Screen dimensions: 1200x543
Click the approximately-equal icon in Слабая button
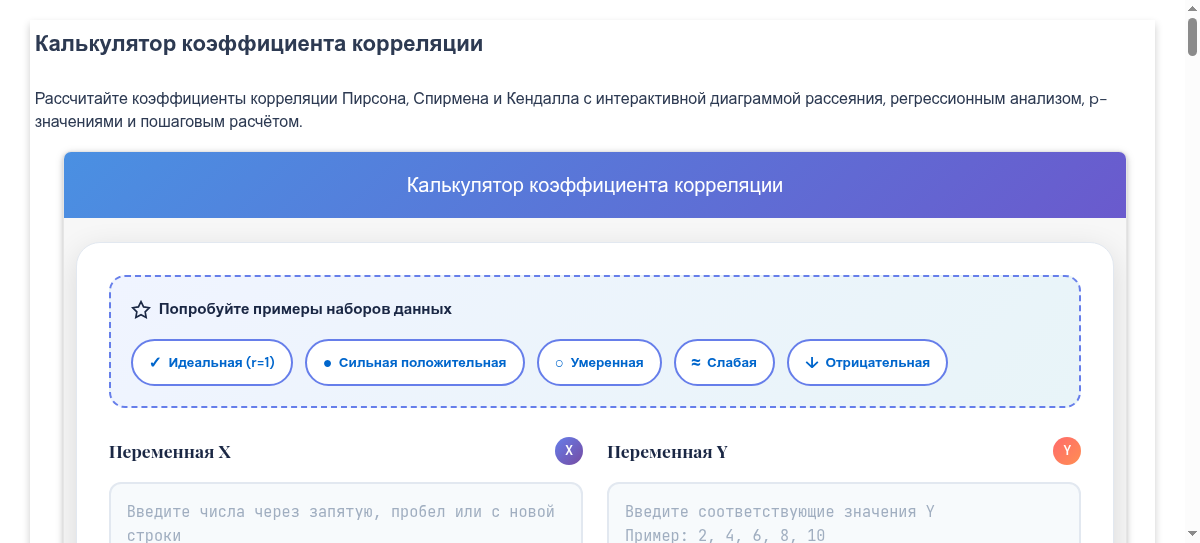click(x=695, y=363)
